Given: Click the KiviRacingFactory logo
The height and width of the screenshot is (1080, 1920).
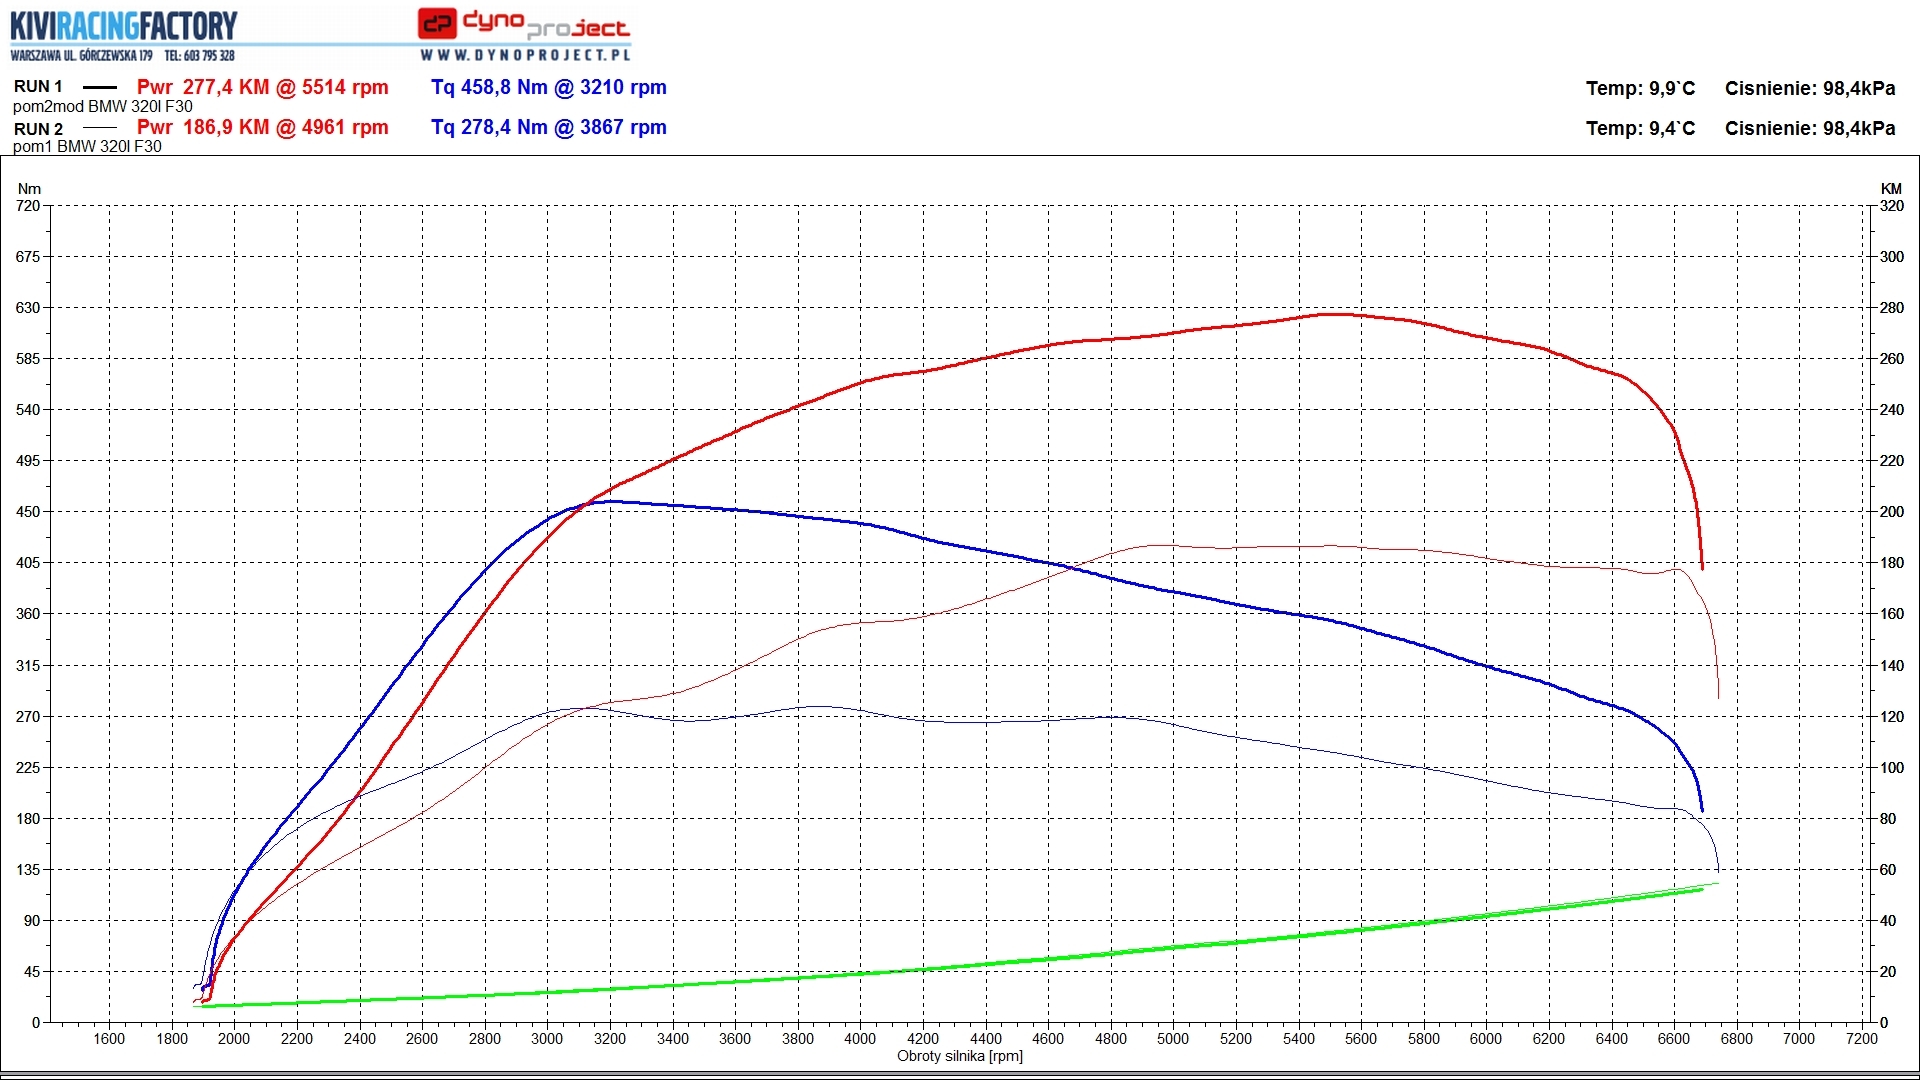Looking at the screenshot, I should (124, 26).
